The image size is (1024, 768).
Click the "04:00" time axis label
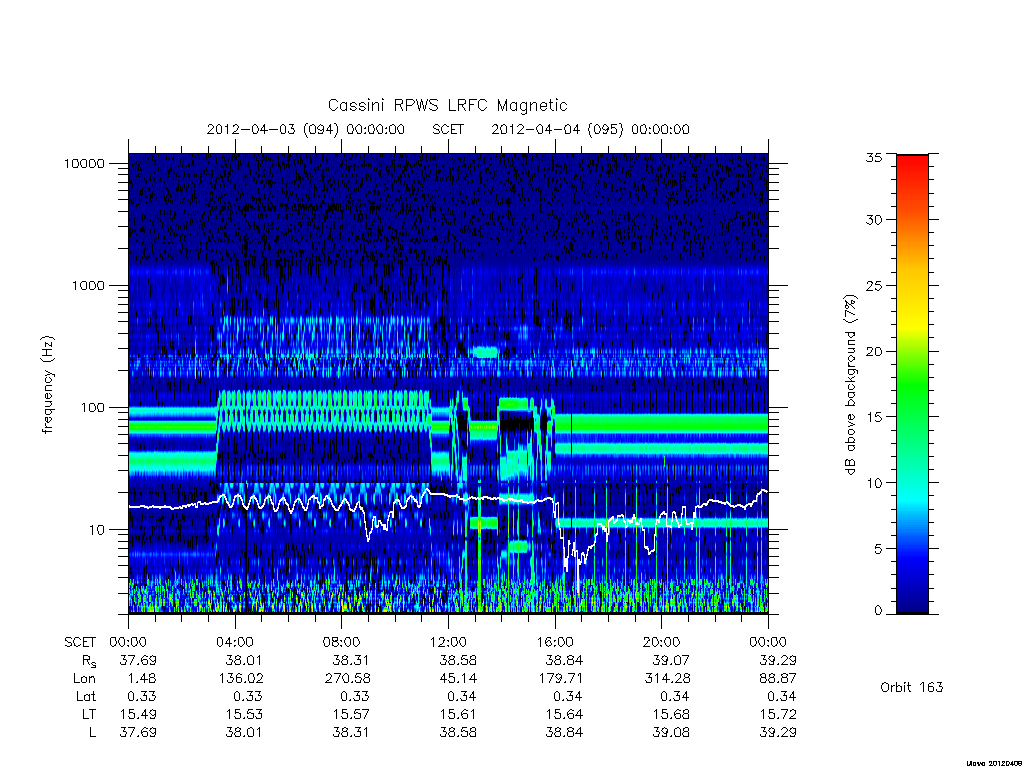tap(235, 642)
